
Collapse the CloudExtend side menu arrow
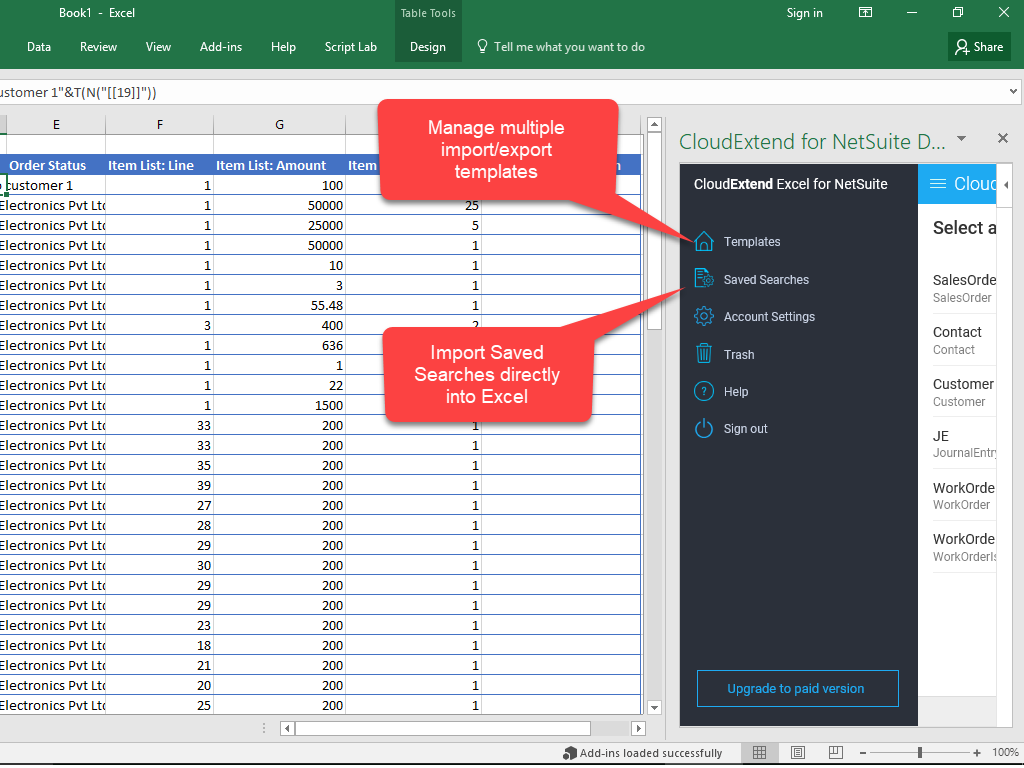pyautogui.click(x=1006, y=185)
